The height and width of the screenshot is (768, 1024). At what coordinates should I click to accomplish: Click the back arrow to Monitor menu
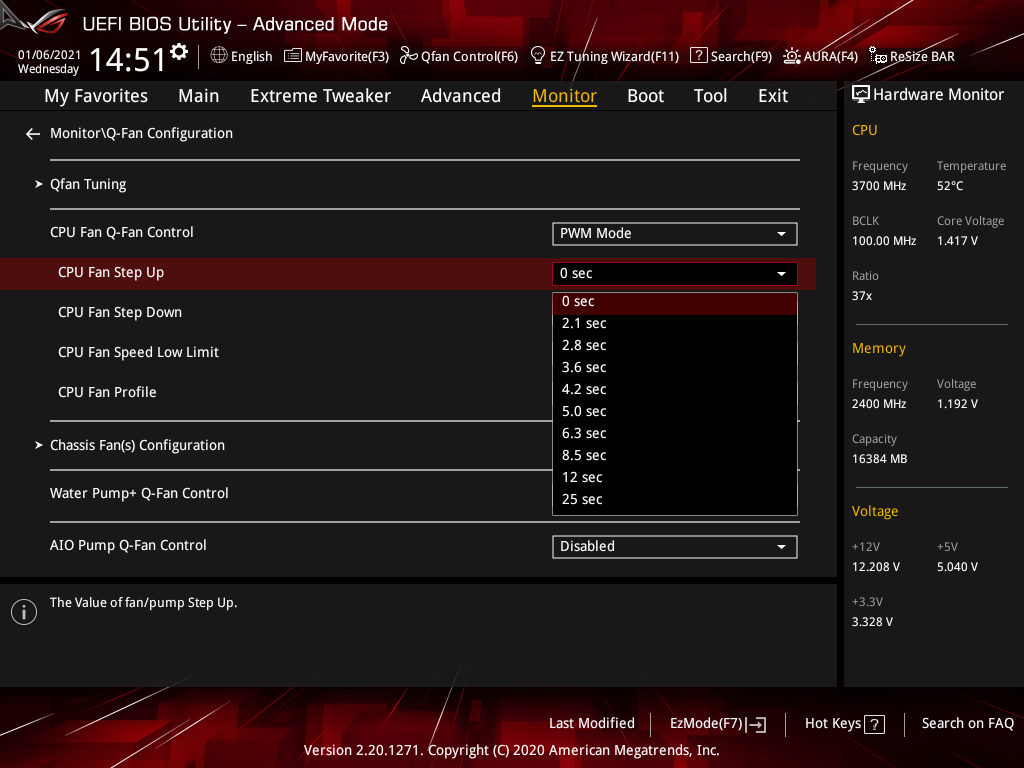(x=33, y=134)
